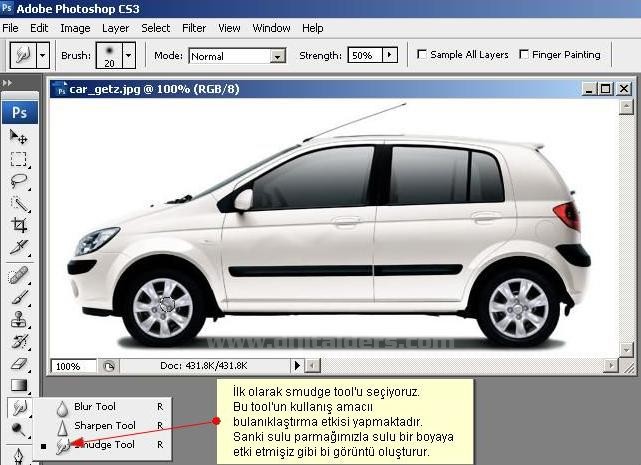Open the Brush picker dropdown arrow
Screen dimensions: 641x465
click(129, 55)
